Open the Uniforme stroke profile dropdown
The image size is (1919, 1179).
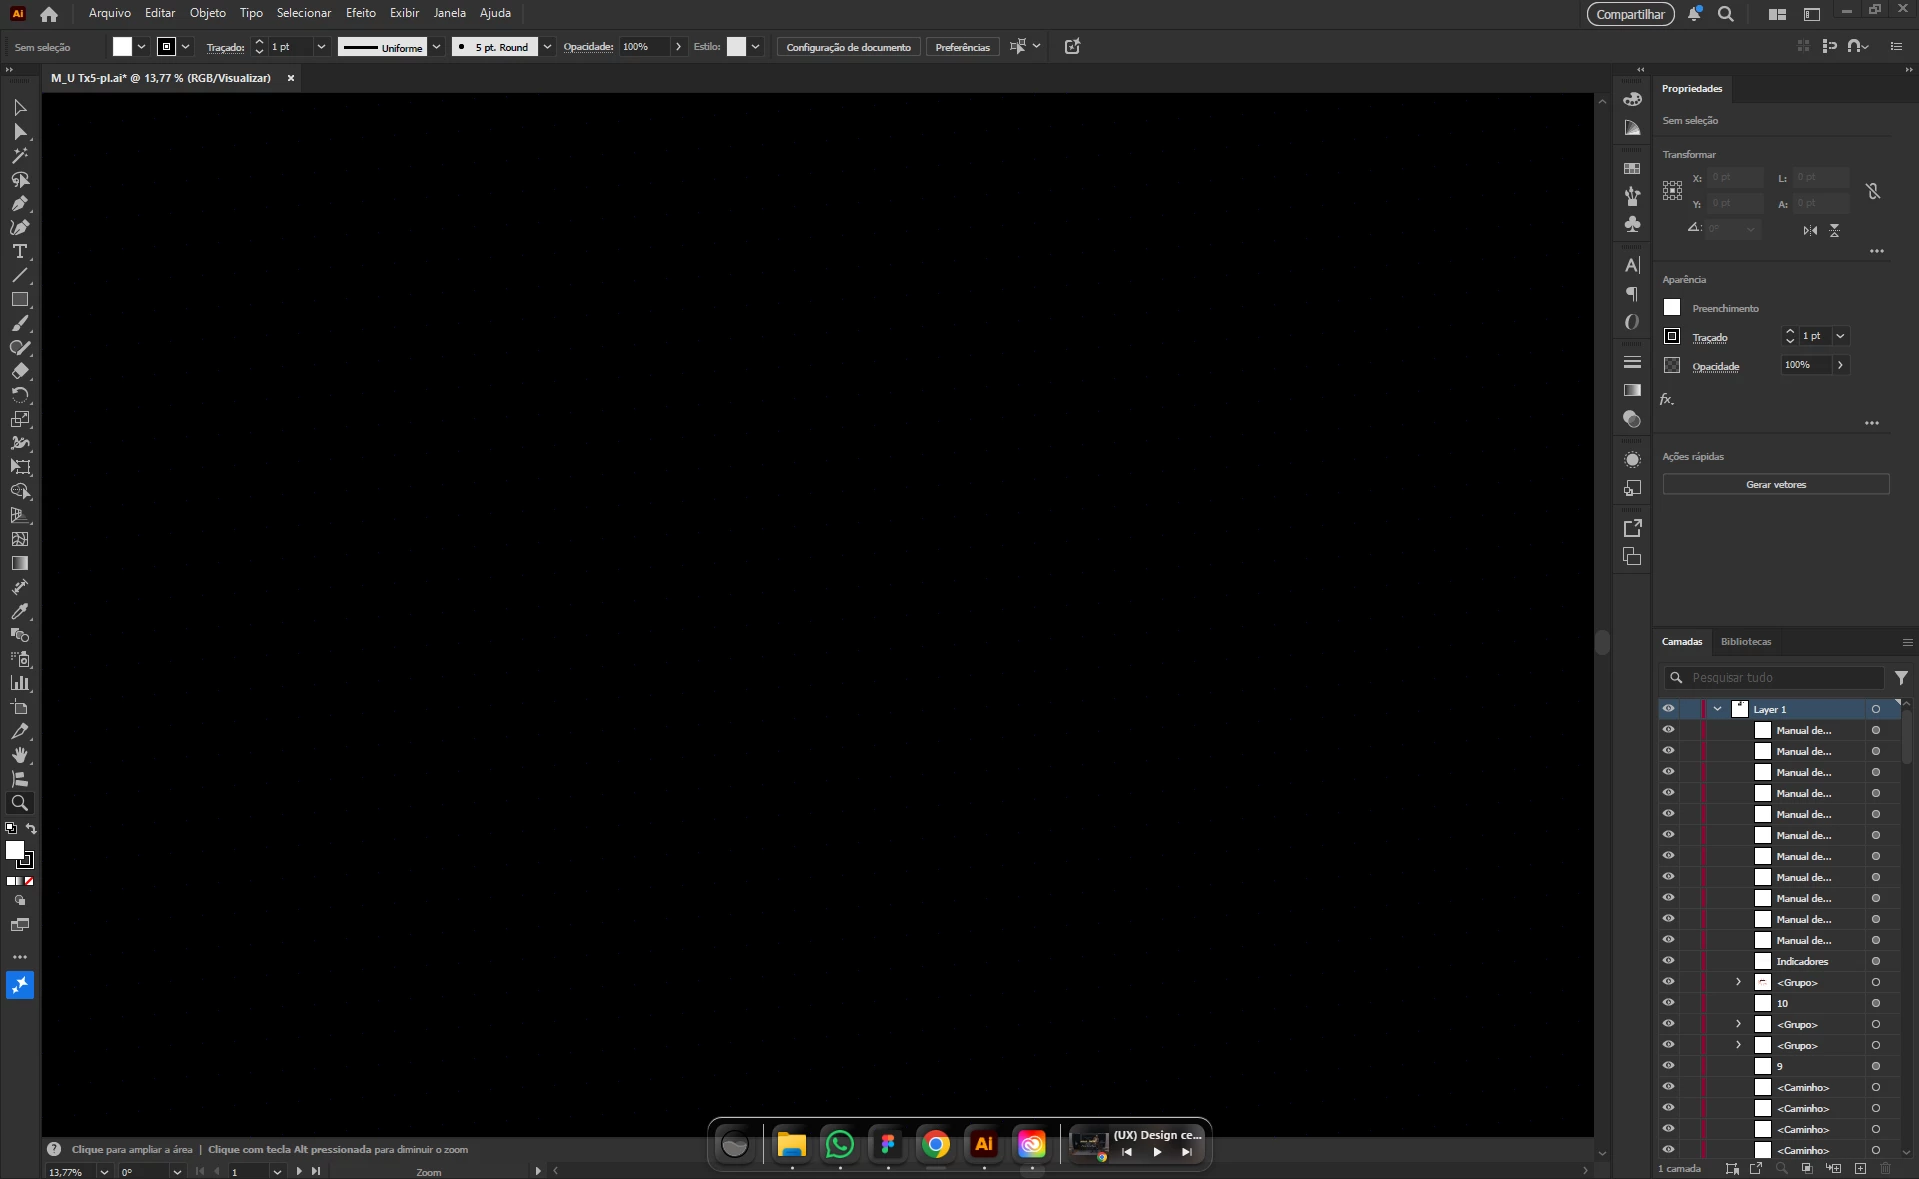click(436, 47)
